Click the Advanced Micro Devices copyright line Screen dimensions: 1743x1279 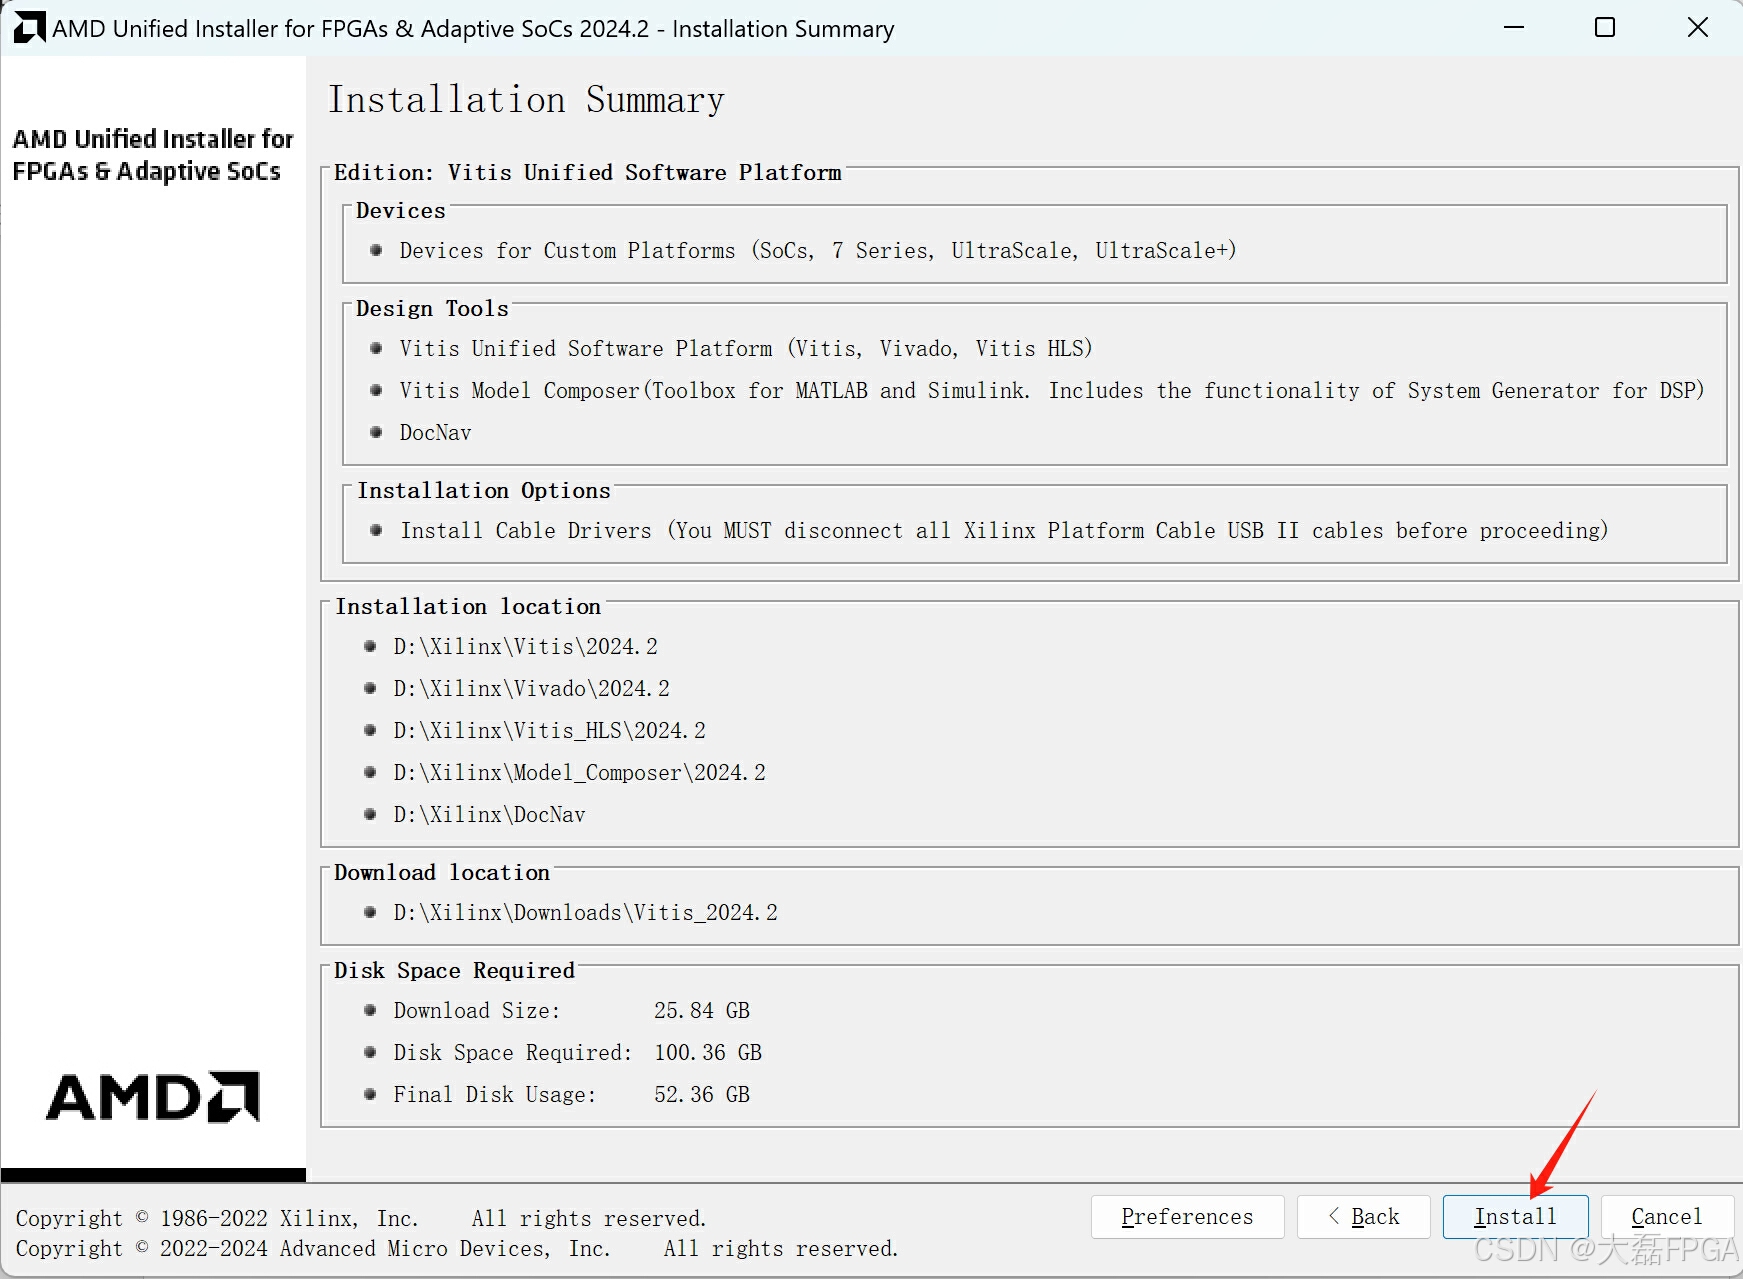[x=457, y=1249]
